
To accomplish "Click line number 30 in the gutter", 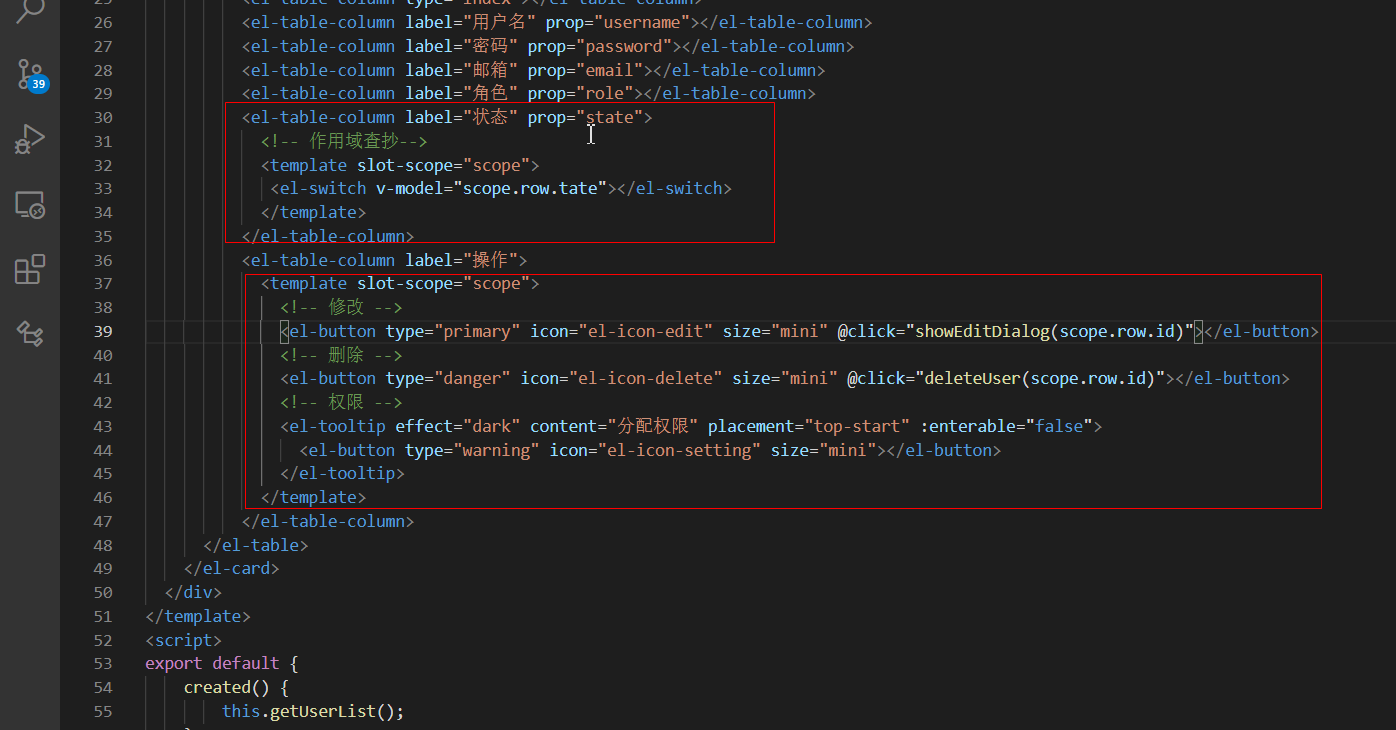I will 103,117.
